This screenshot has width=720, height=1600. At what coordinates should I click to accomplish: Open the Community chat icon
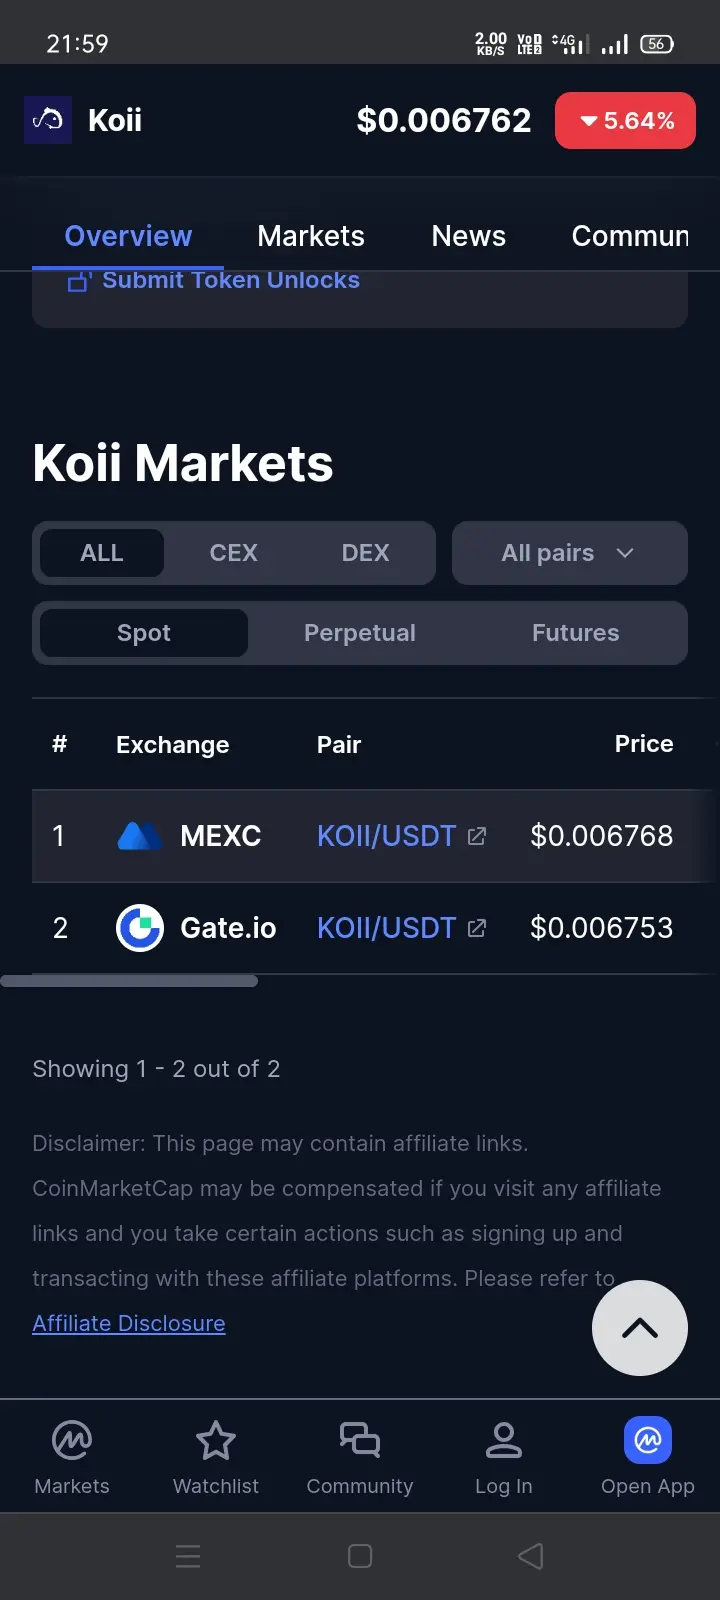click(x=360, y=1441)
